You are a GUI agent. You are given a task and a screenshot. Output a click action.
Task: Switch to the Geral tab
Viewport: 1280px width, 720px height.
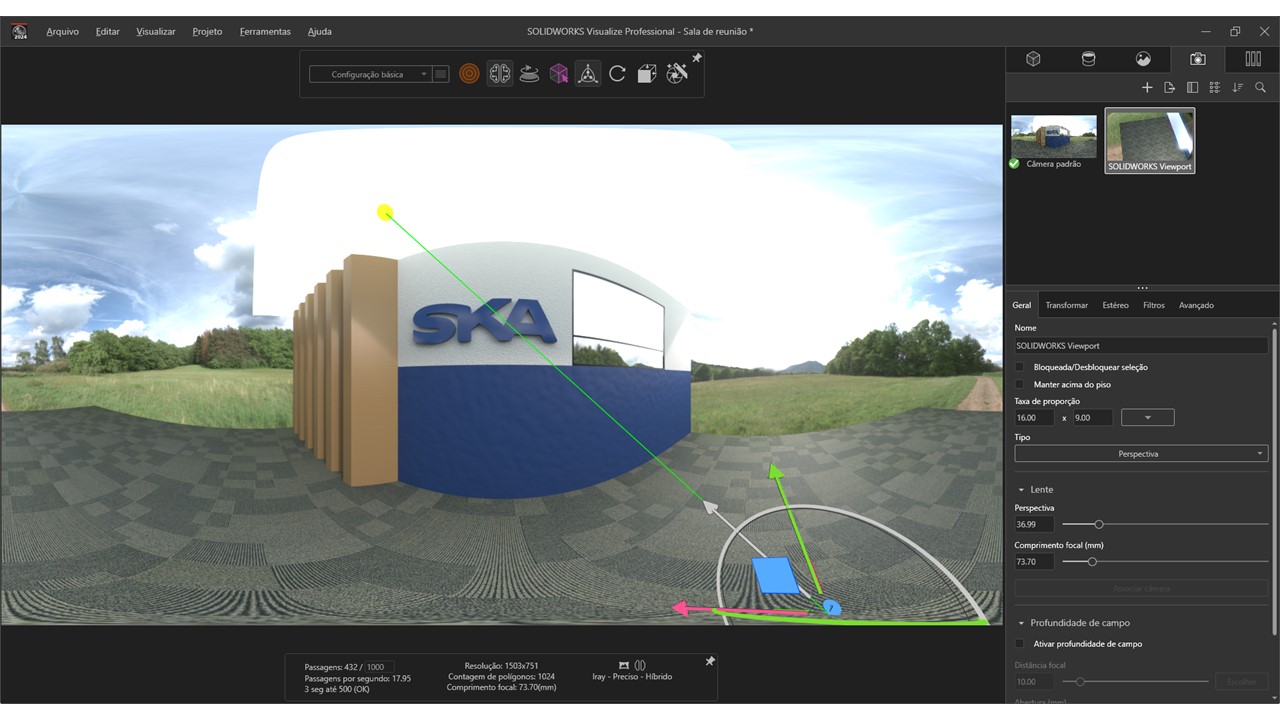click(1021, 305)
